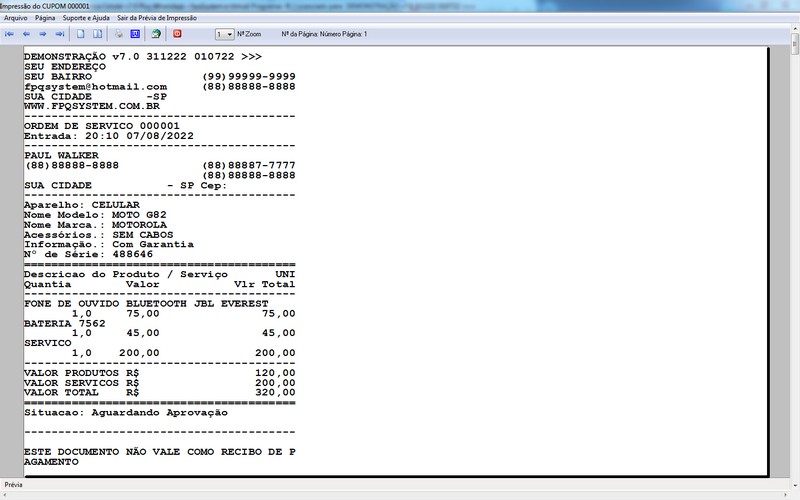Click the red exit preview icon

177,34
